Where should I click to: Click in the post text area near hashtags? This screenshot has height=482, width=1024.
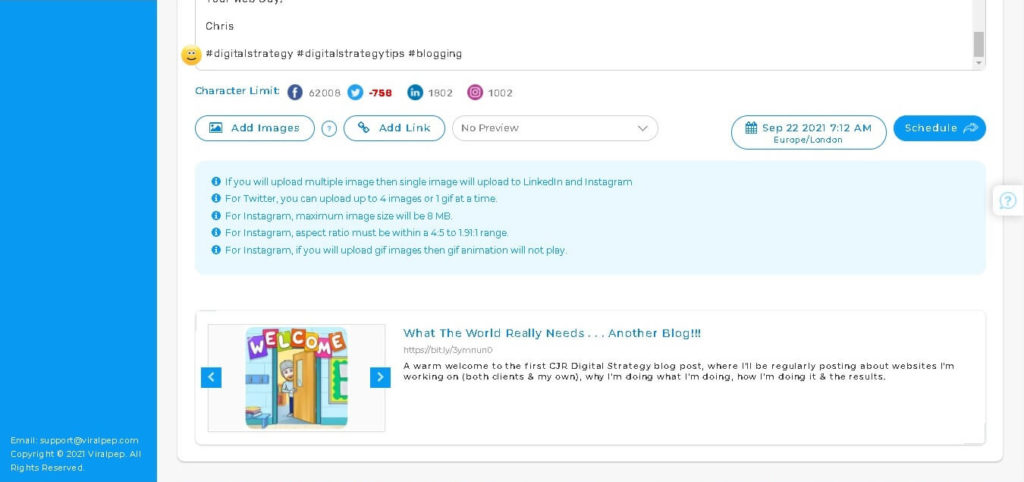[x=600, y=53]
